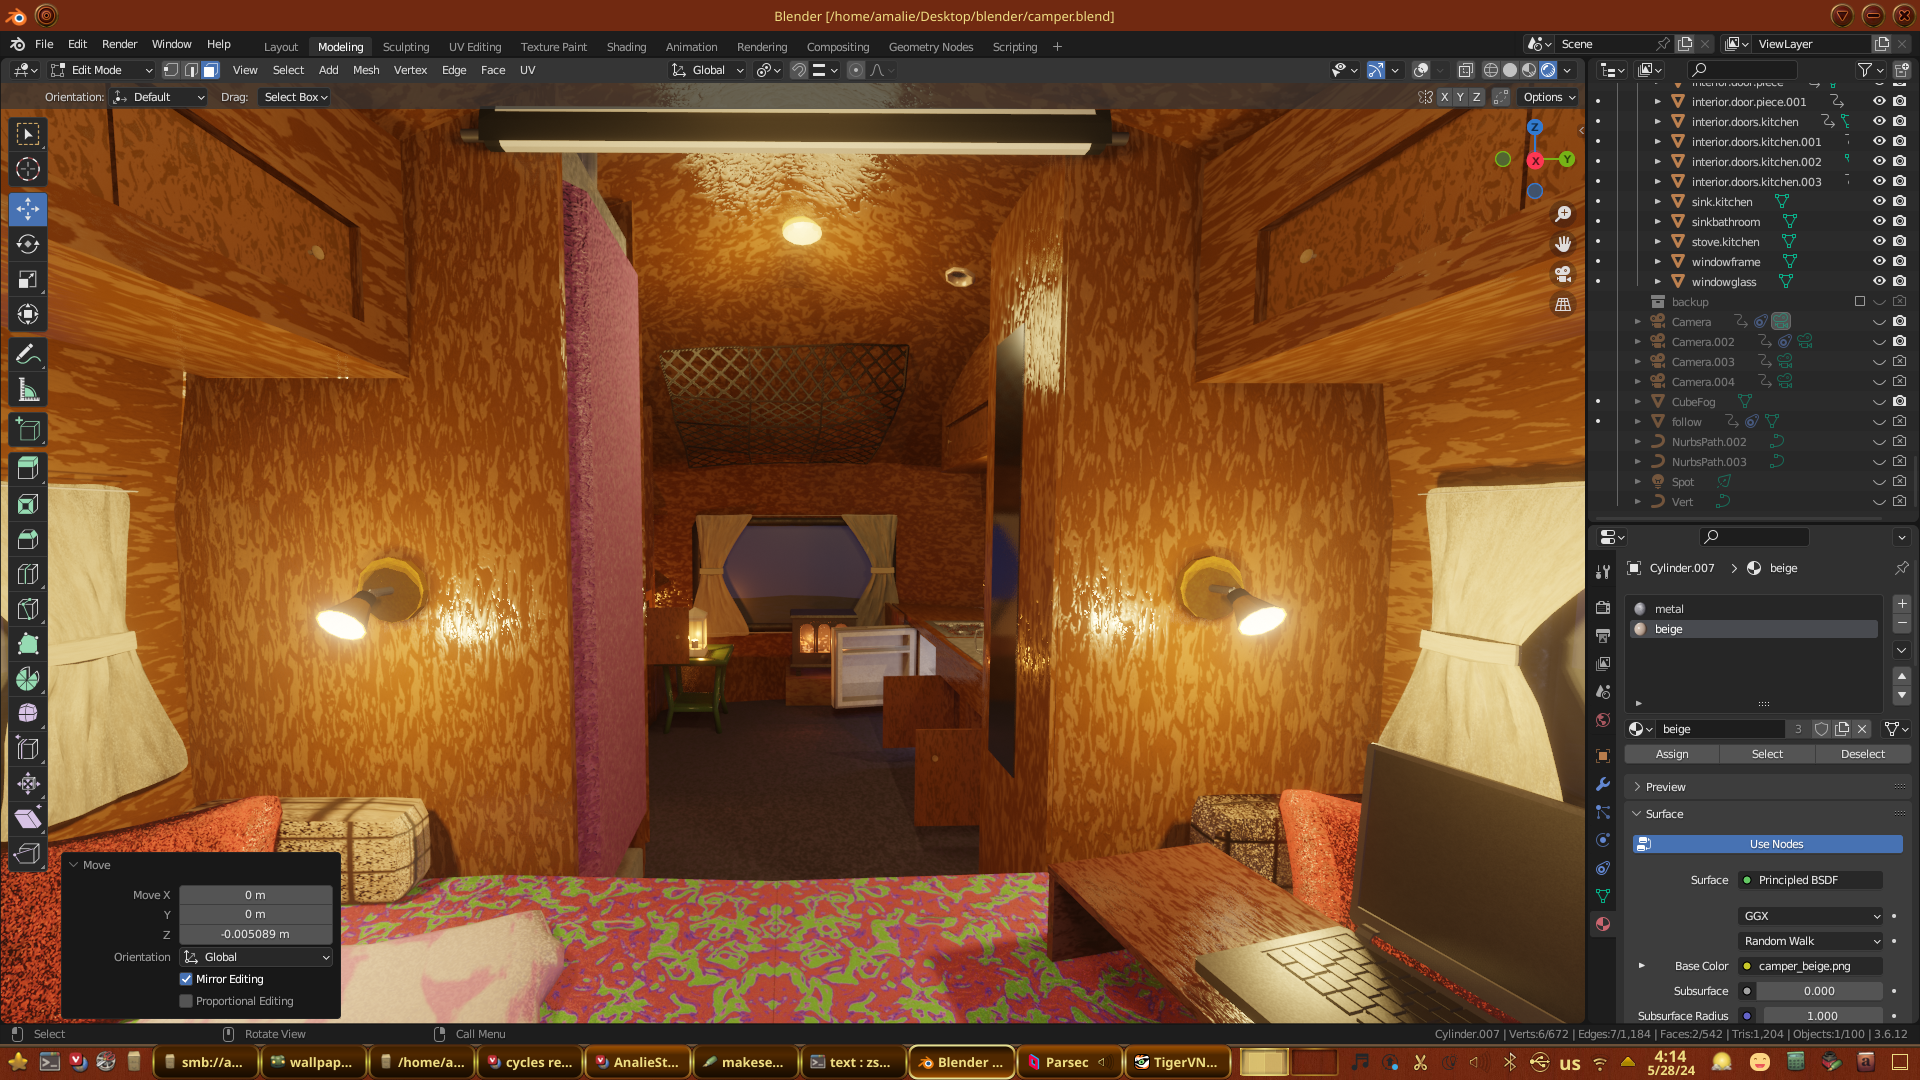Click the Assign material button

(x=1671, y=754)
